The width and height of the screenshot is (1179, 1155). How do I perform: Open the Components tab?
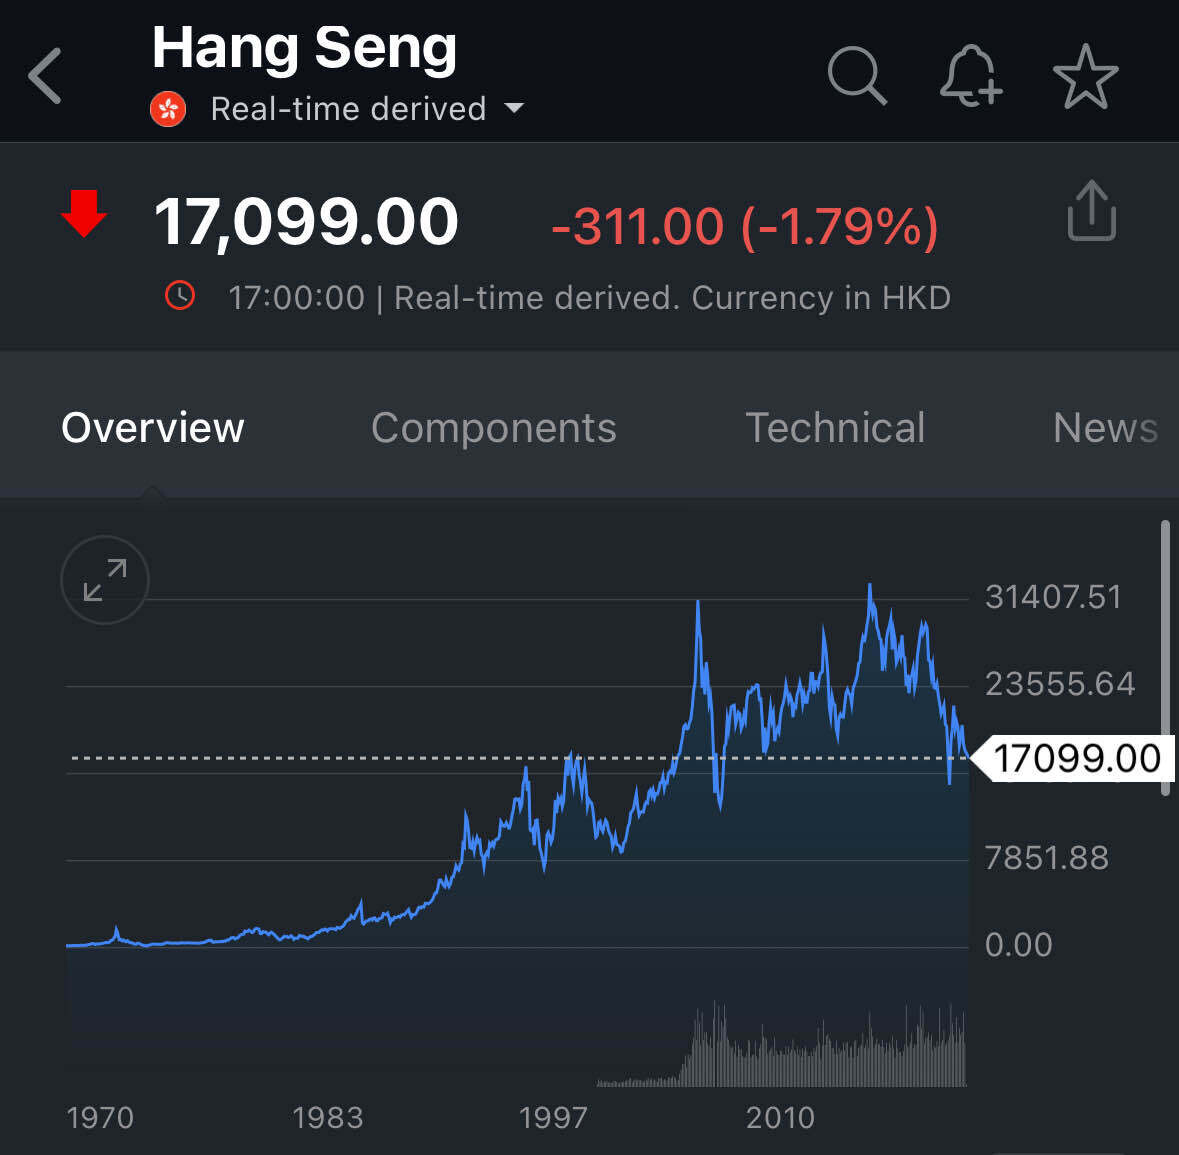click(x=494, y=428)
